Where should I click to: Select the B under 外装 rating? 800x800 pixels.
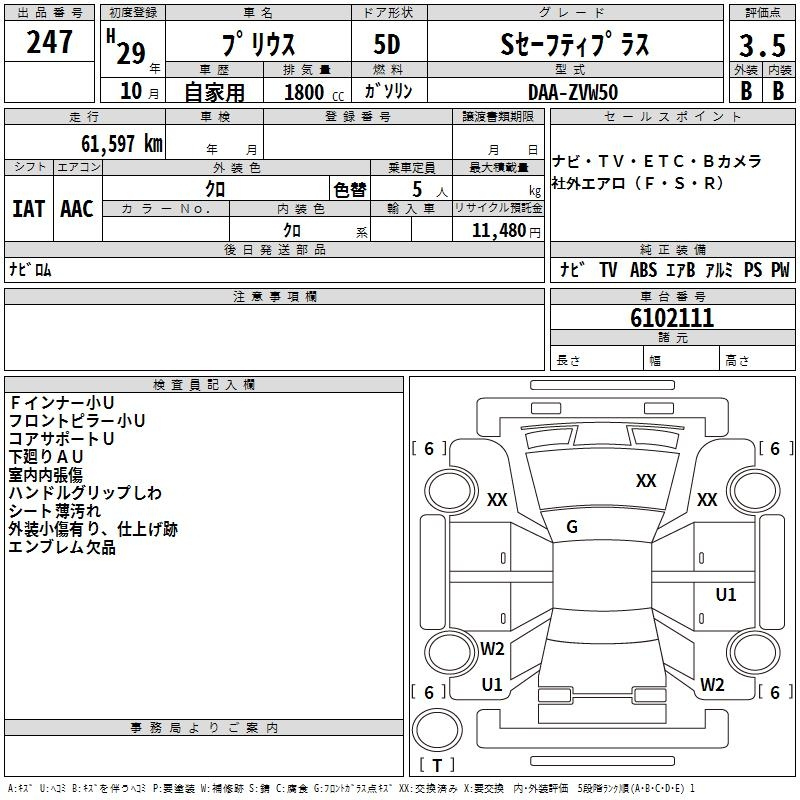[x=746, y=91]
